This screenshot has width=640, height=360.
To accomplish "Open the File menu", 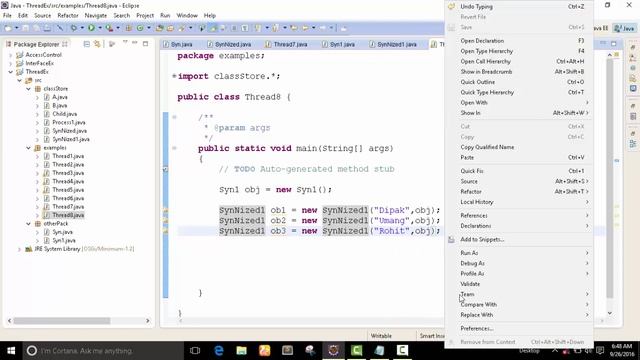I will (7, 16).
